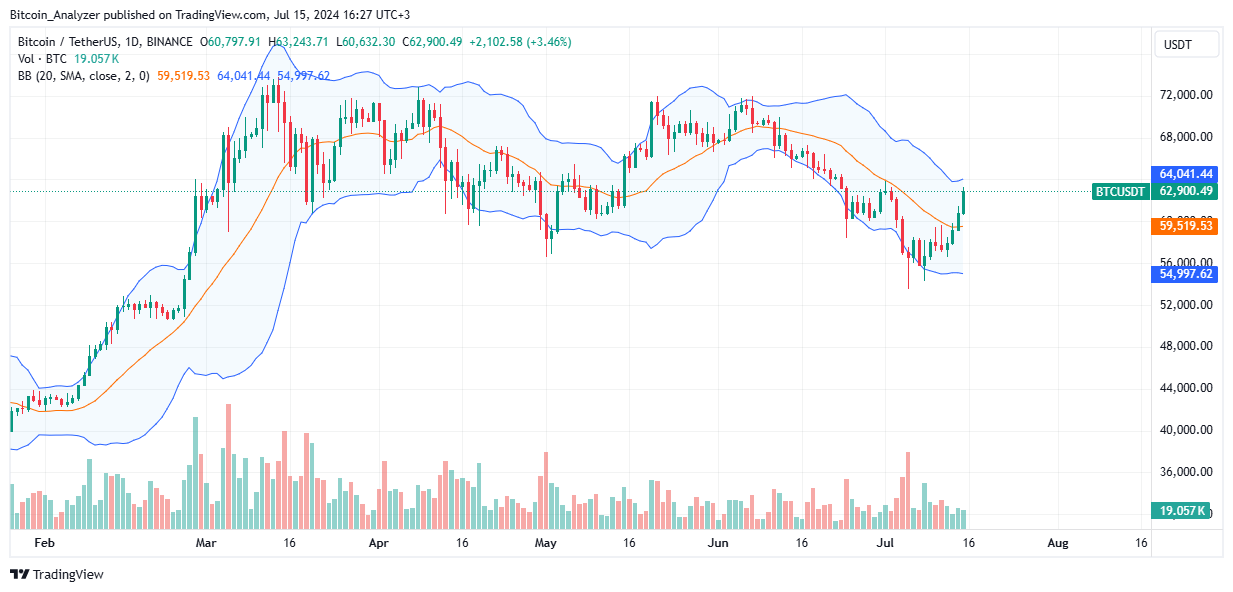
Task: Click the Jun label on time axis
Action: click(717, 543)
